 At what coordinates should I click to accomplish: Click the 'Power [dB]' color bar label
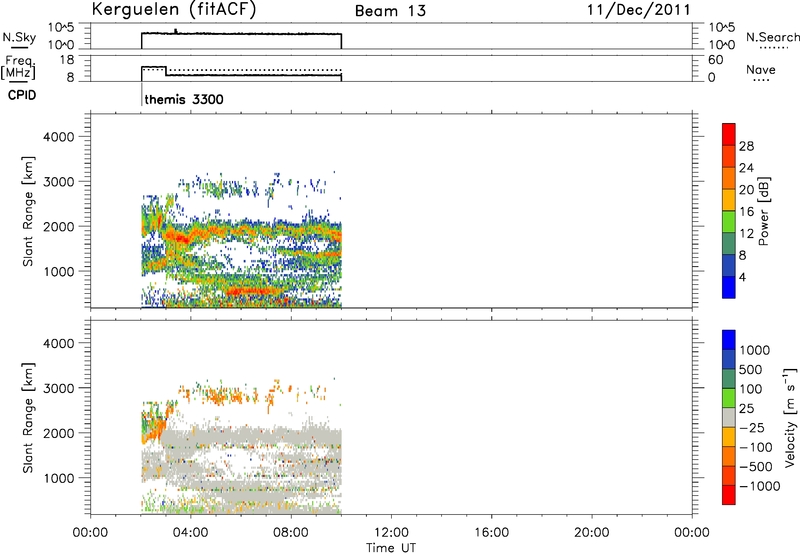pyautogui.click(x=763, y=211)
